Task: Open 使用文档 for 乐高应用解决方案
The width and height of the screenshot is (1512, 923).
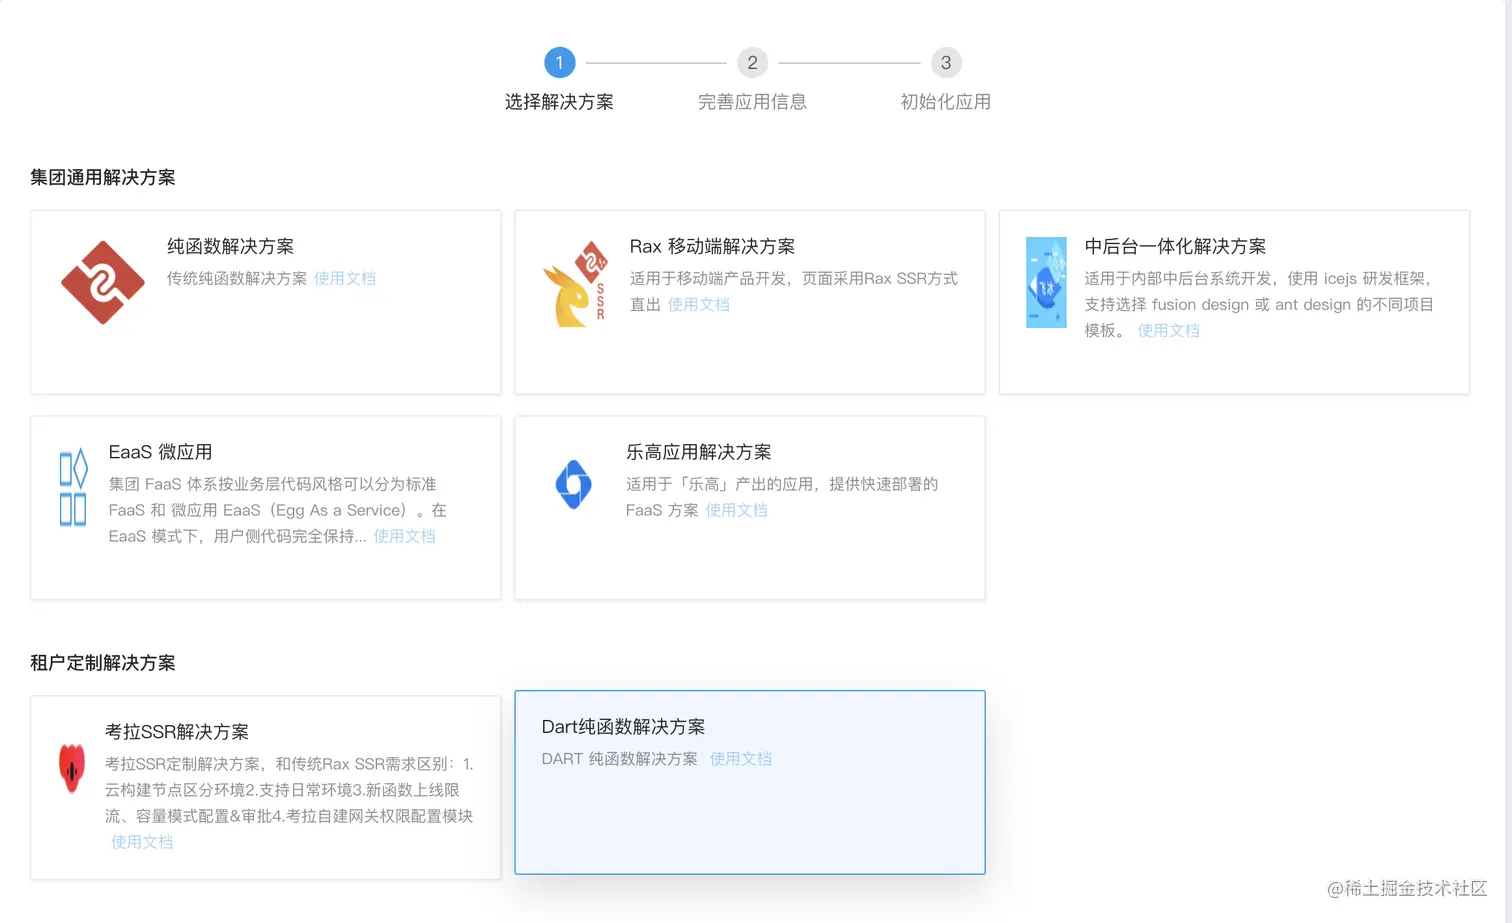Action: pos(737,510)
